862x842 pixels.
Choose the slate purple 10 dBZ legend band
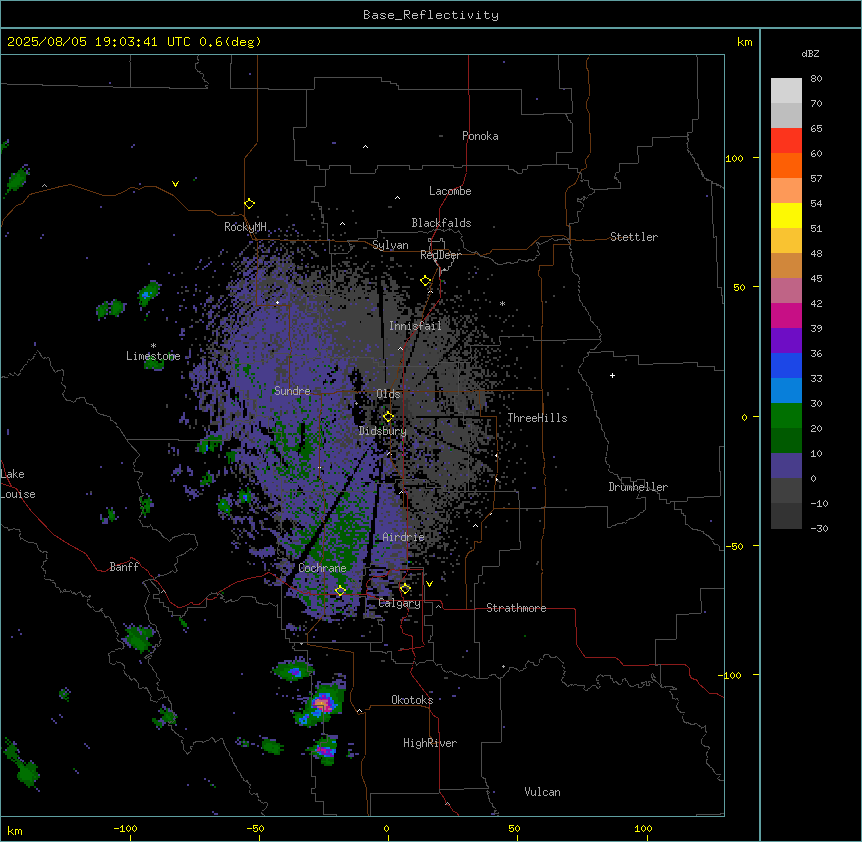[x=786, y=466]
